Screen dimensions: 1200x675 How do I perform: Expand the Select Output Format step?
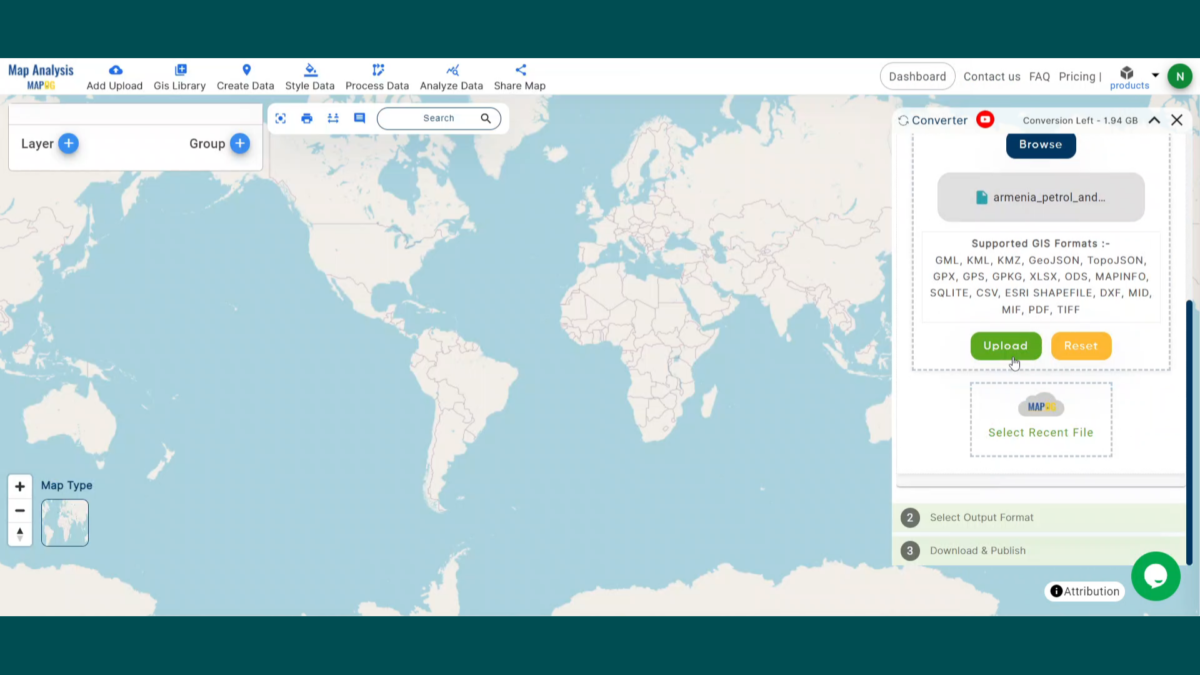click(1040, 517)
